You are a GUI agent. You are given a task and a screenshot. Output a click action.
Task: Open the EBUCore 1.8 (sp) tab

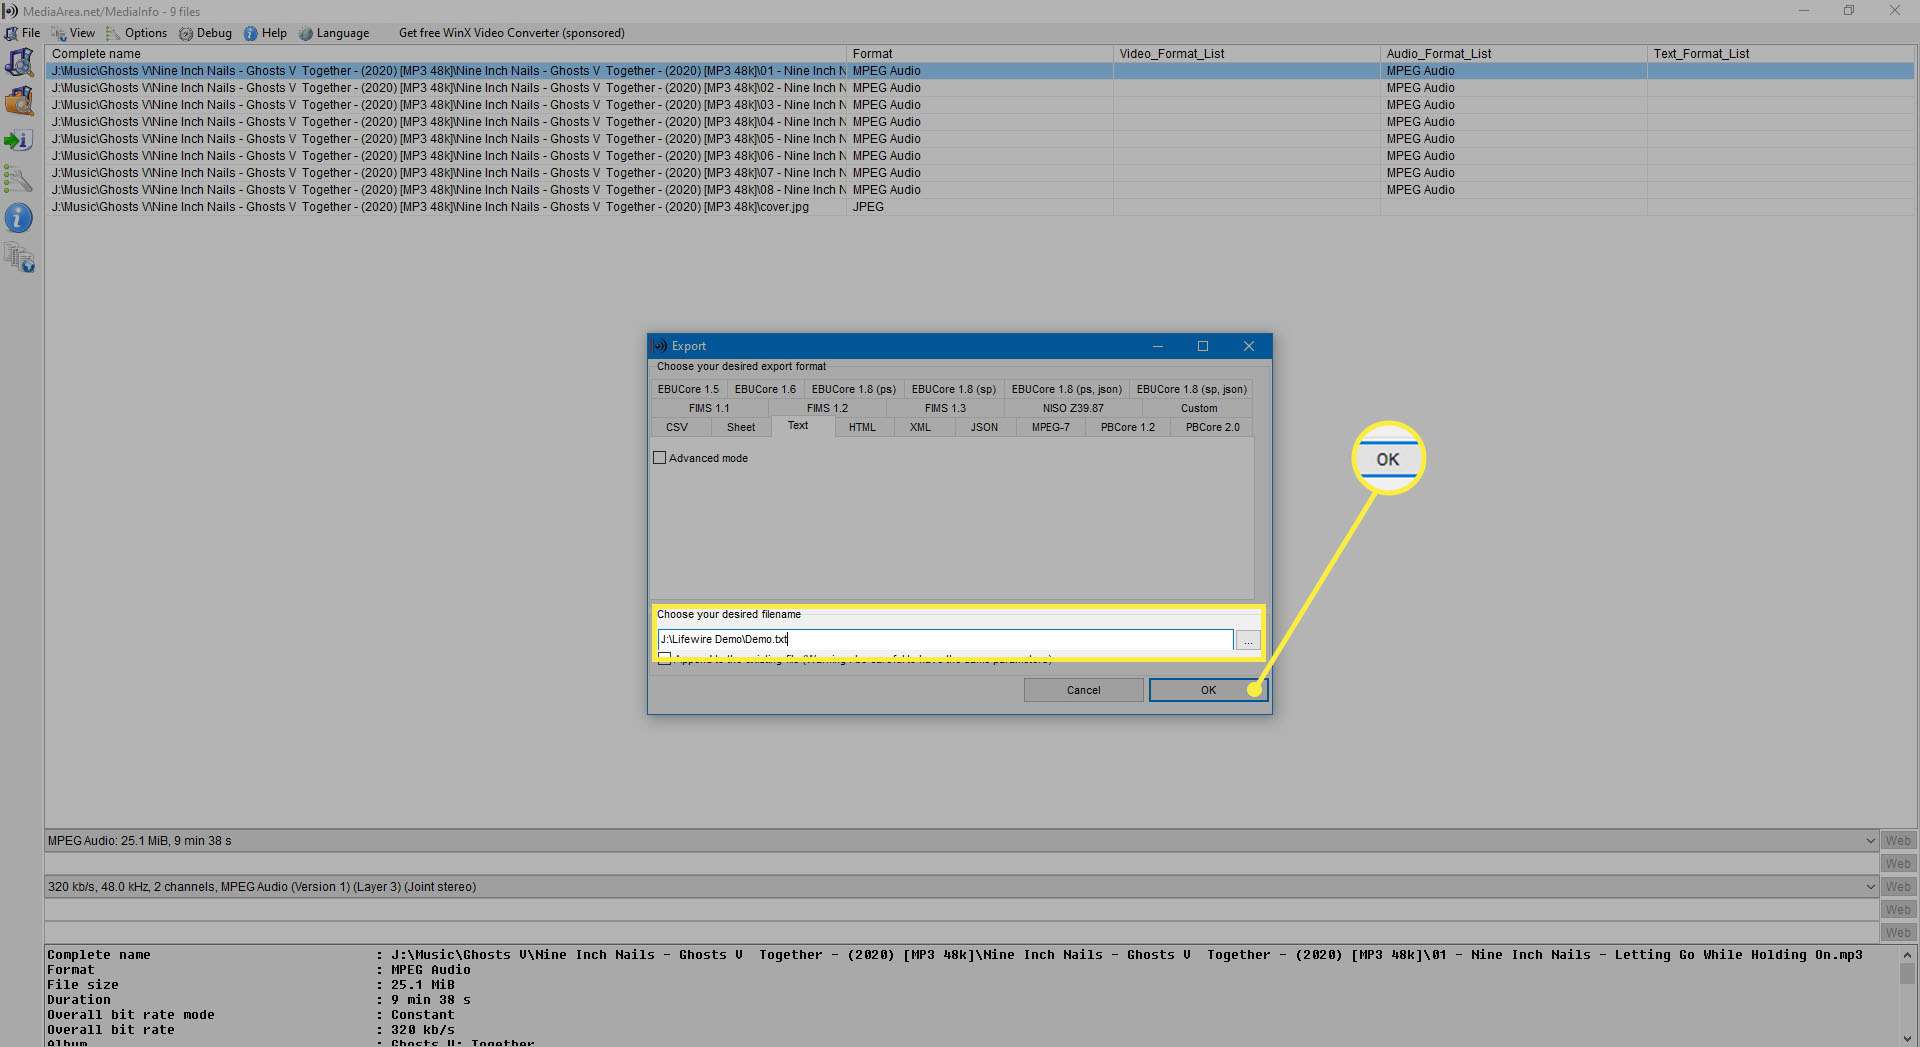[x=954, y=389]
